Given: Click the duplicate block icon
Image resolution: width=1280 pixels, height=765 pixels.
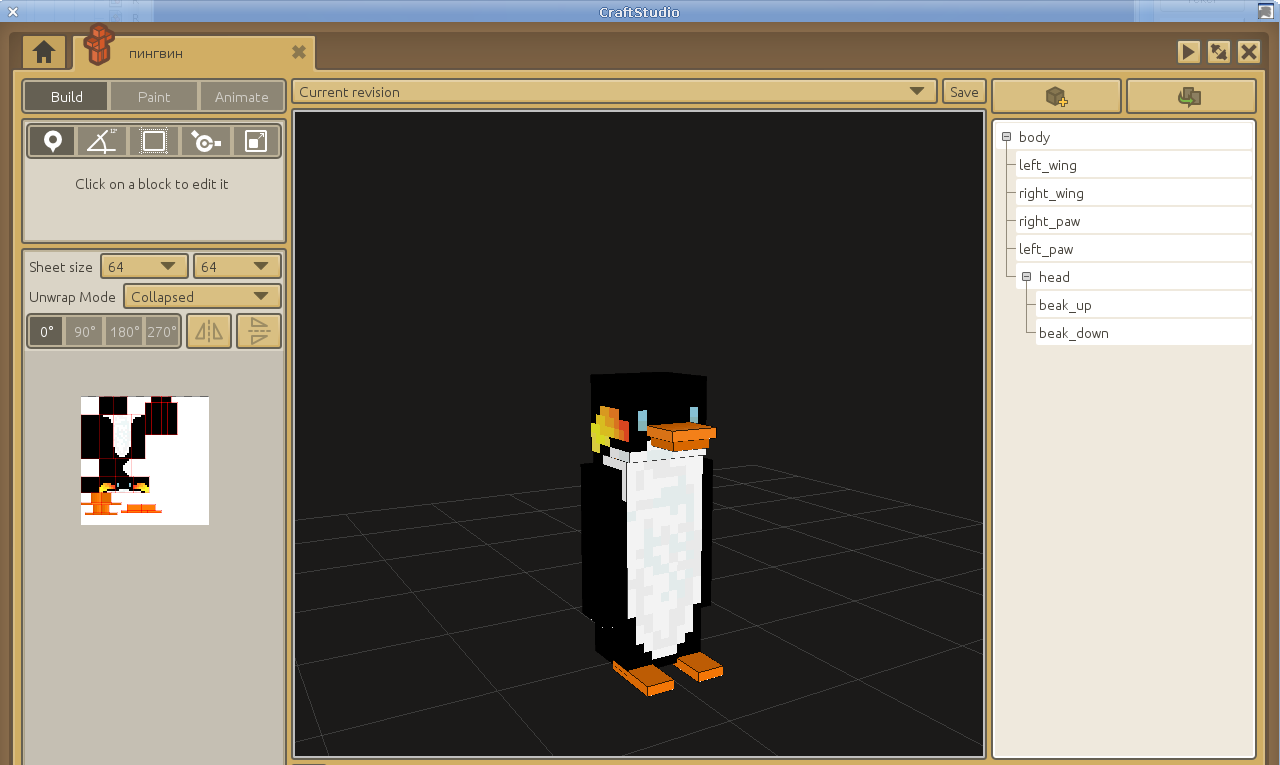Looking at the screenshot, I should click(x=1190, y=96).
